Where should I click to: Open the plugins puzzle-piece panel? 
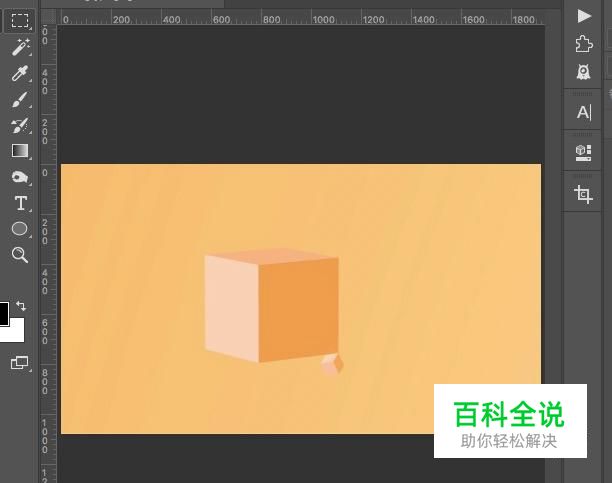point(584,44)
